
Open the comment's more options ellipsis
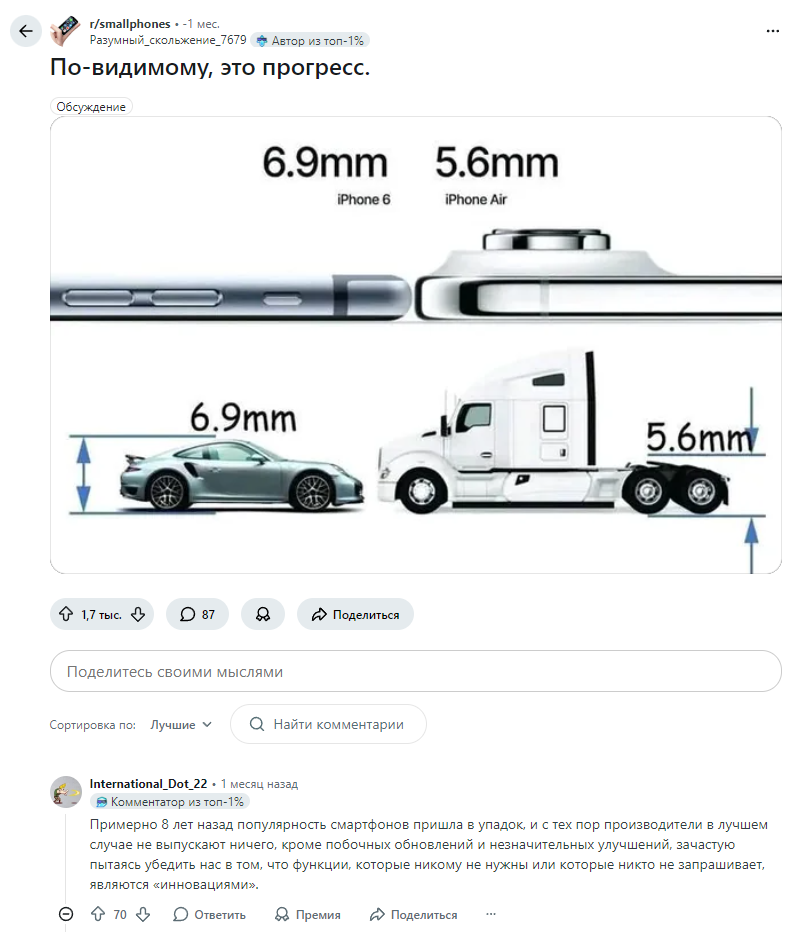[490, 914]
